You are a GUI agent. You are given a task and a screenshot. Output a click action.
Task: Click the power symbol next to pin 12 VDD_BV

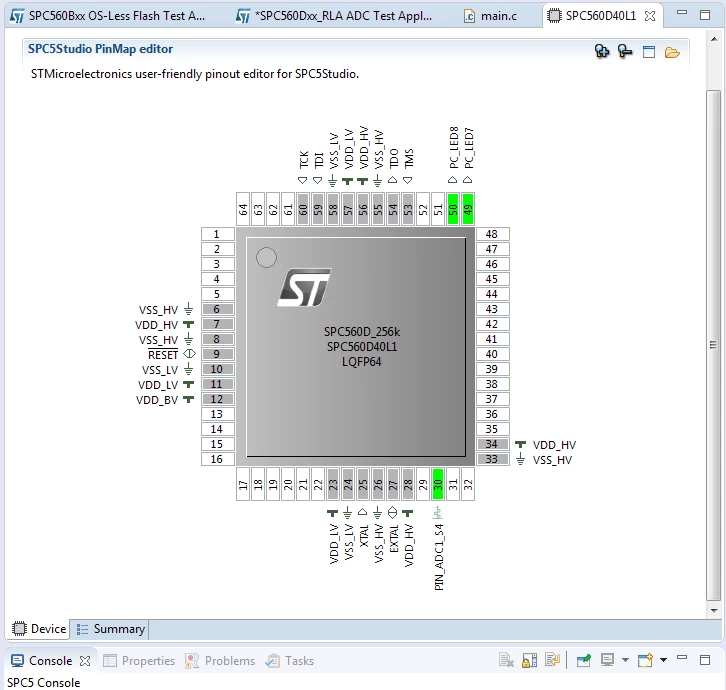pyautogui.click(x=188, y=399)
